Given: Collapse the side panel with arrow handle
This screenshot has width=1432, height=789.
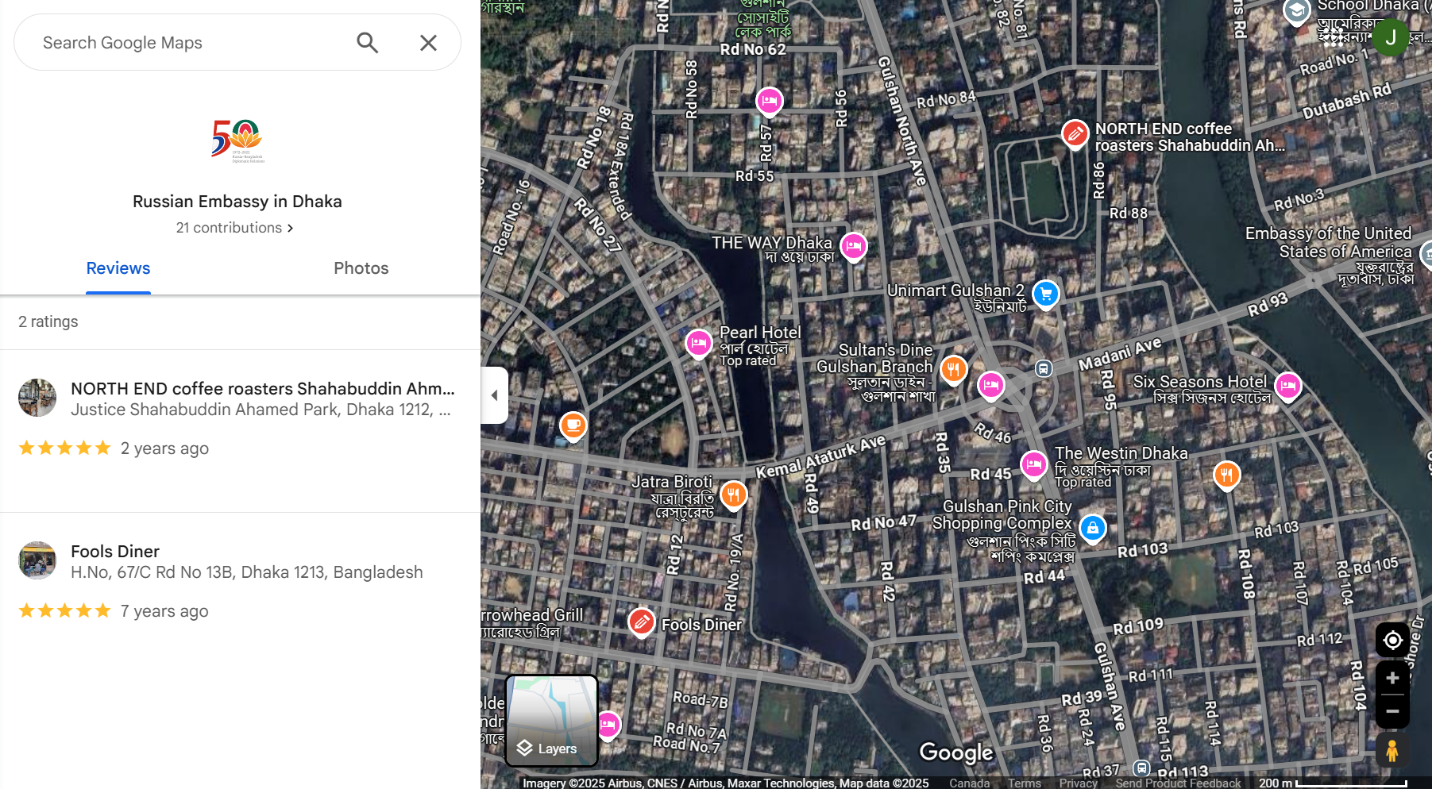Looking at the screenshot, I should pyautogui.click(x=494, y=395).
